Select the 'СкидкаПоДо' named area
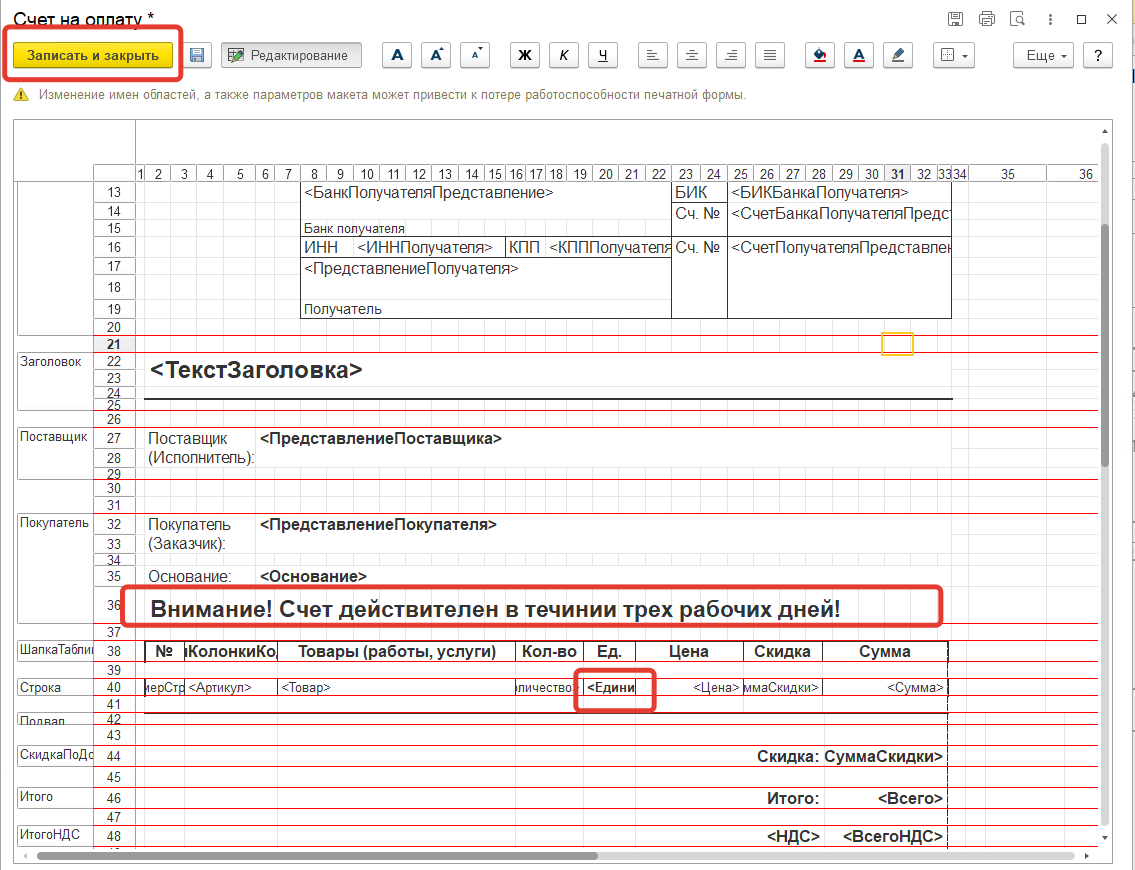This screenshot has height=870, width=1135. point(56,755)
